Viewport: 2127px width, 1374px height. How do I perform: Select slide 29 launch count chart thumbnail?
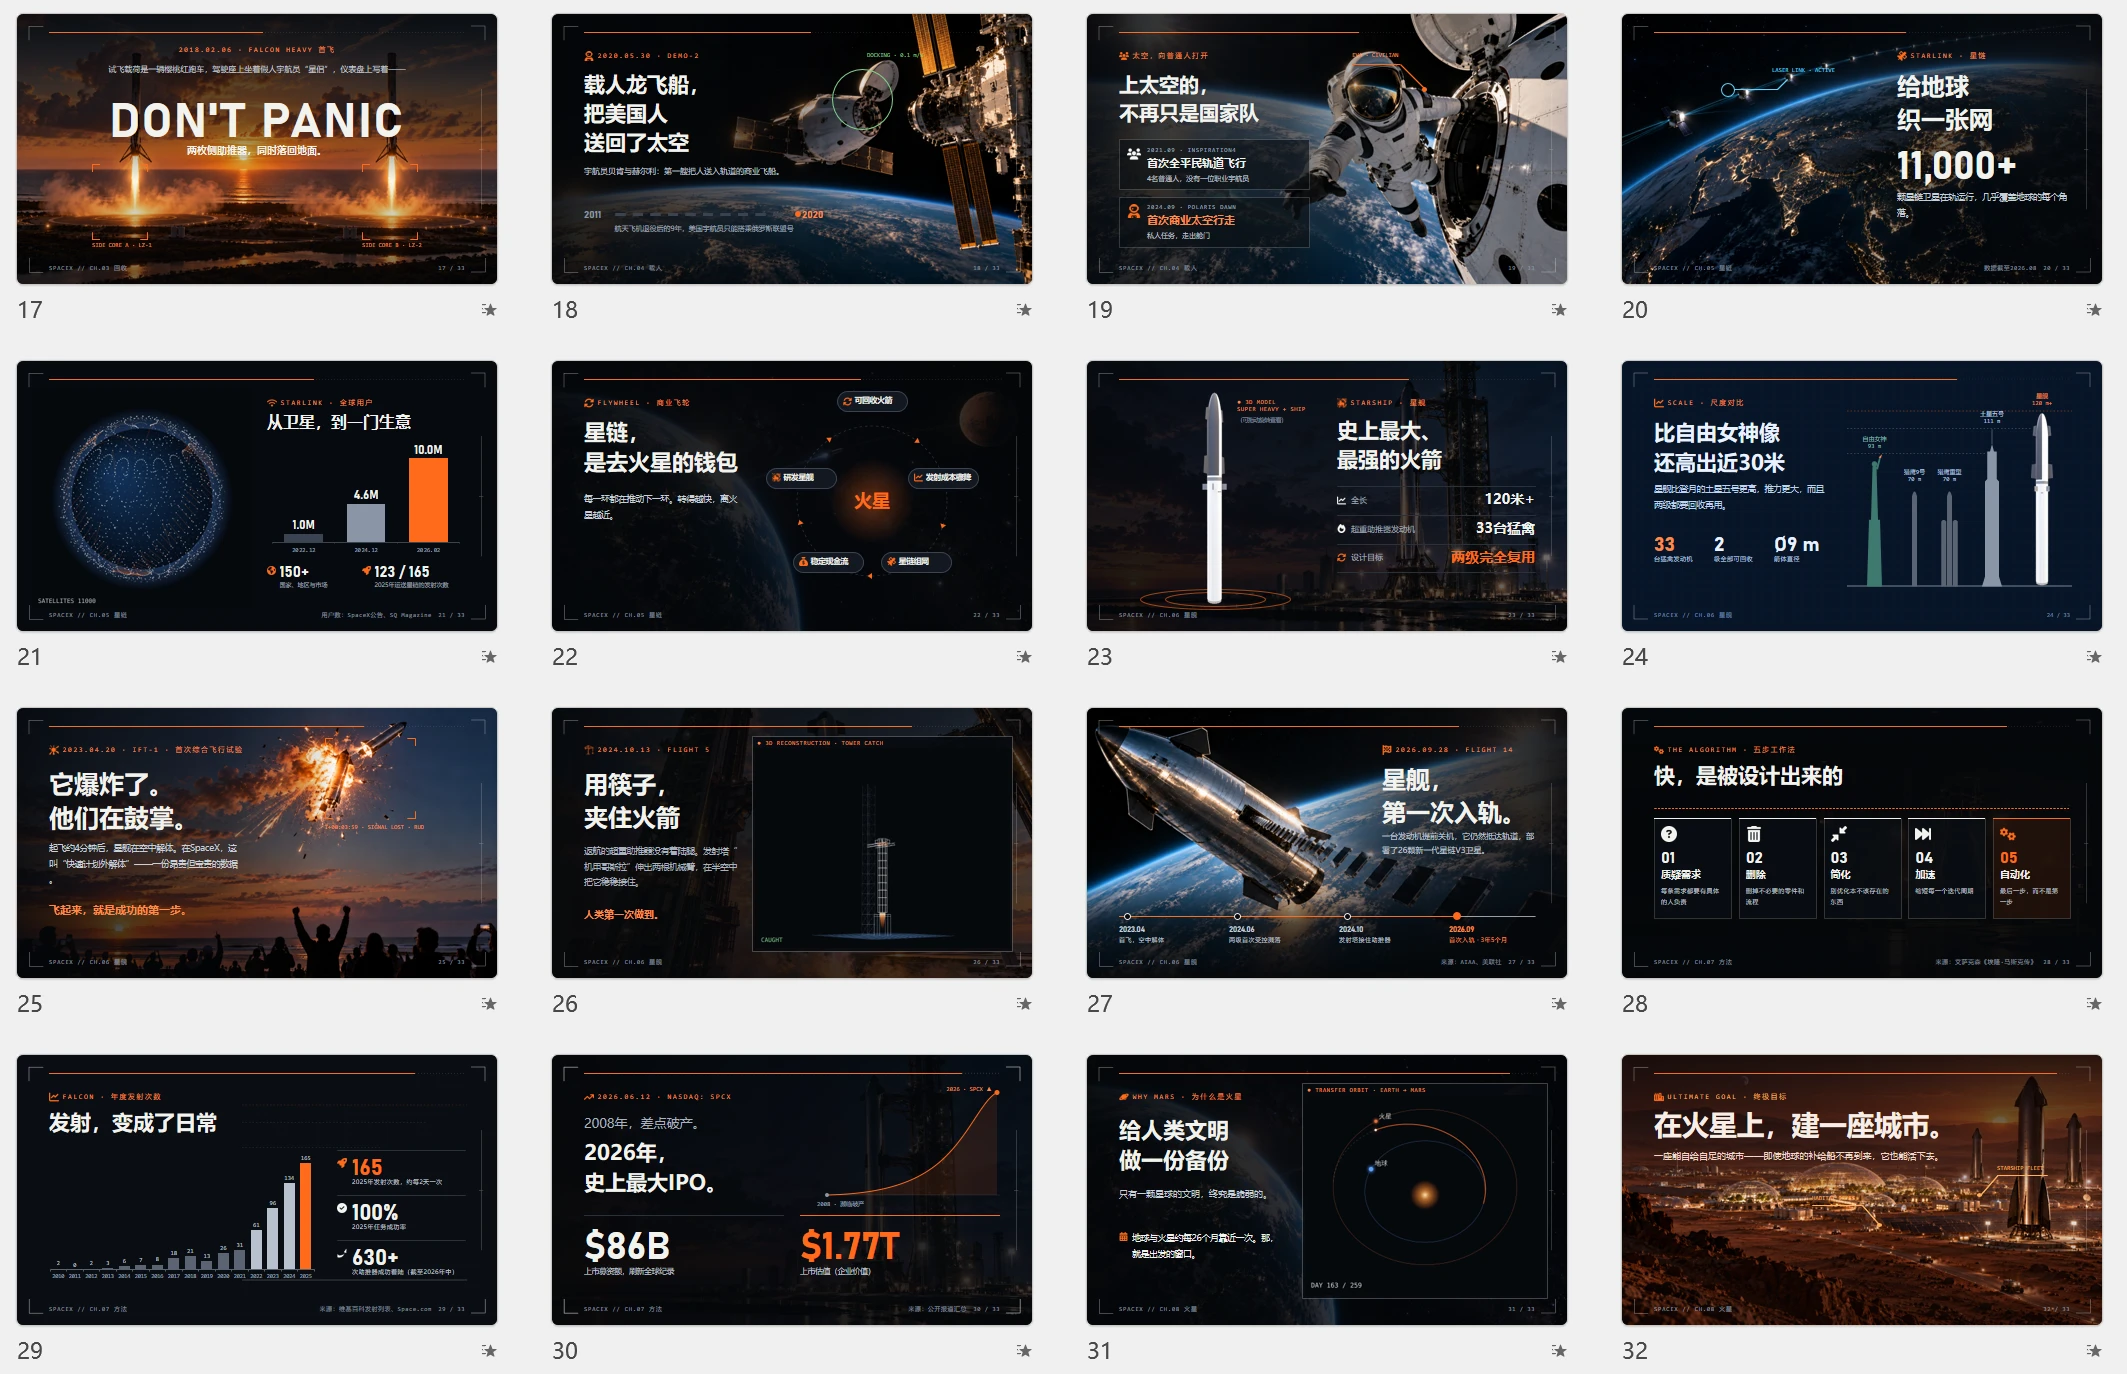[257, 1190]
